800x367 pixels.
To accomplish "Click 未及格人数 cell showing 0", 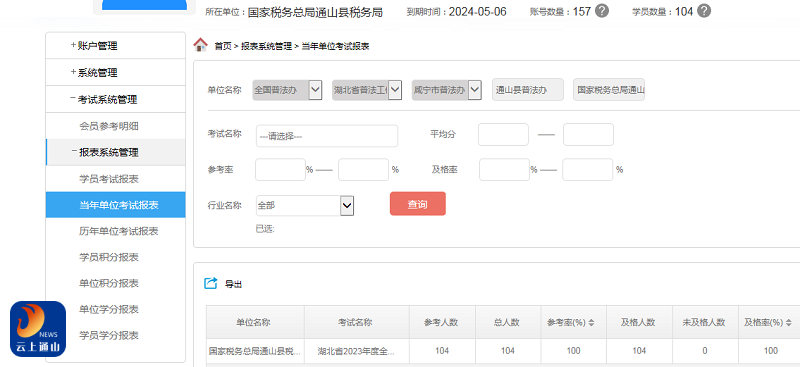I will click(705, 351).
